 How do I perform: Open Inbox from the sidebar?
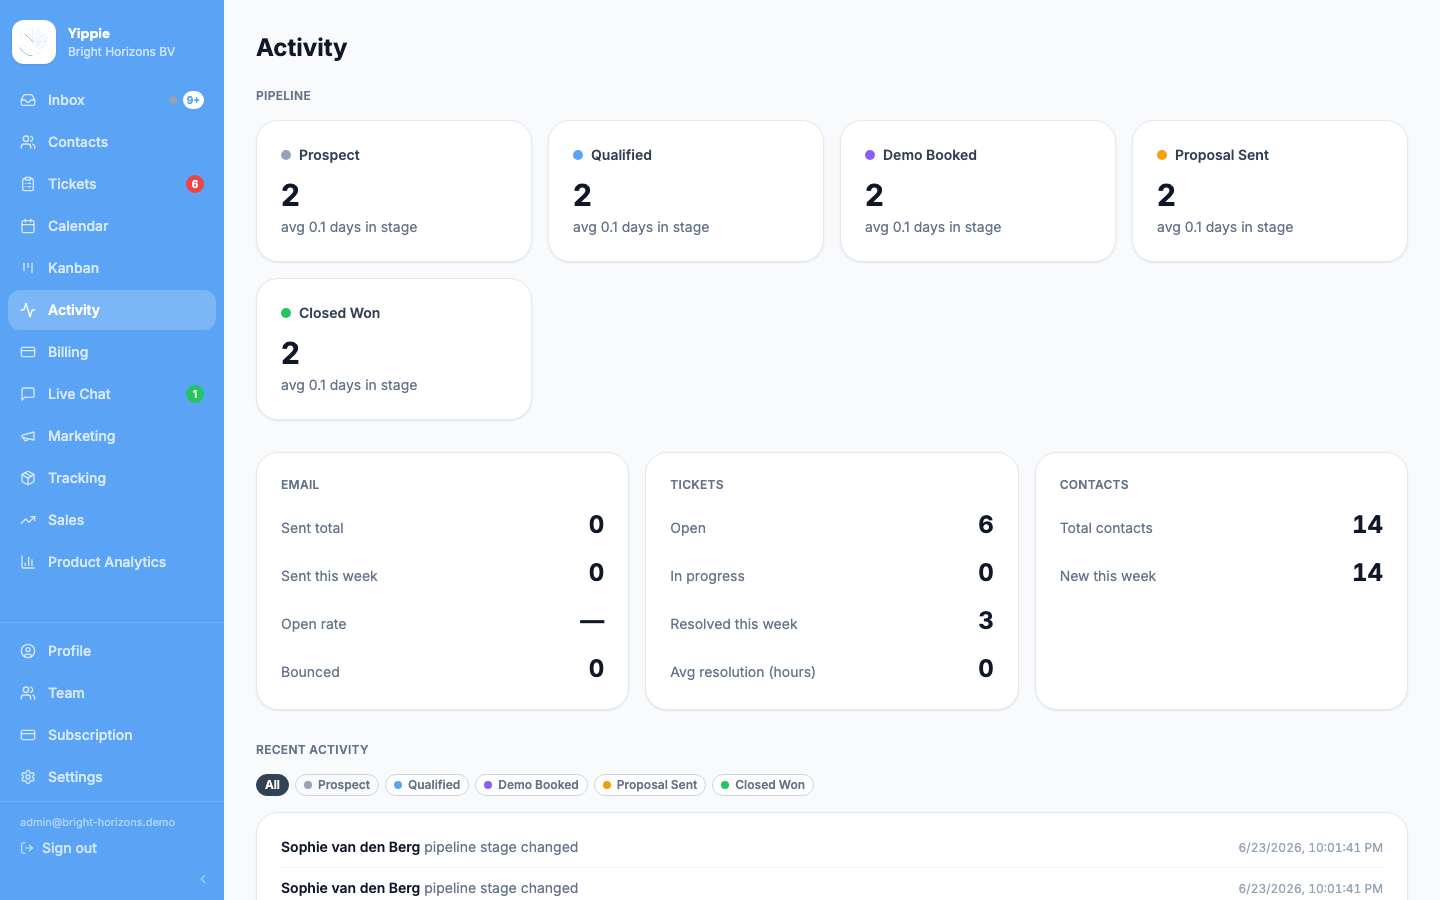click(x=112, y=100)
